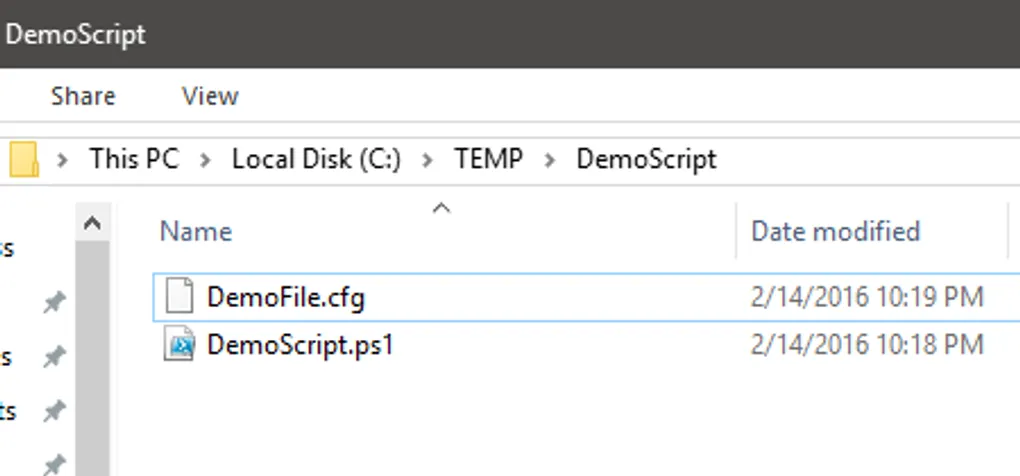Sort by the Date modified column header
The height and width of the screenshot is (476, 1020).
[835, 232]
